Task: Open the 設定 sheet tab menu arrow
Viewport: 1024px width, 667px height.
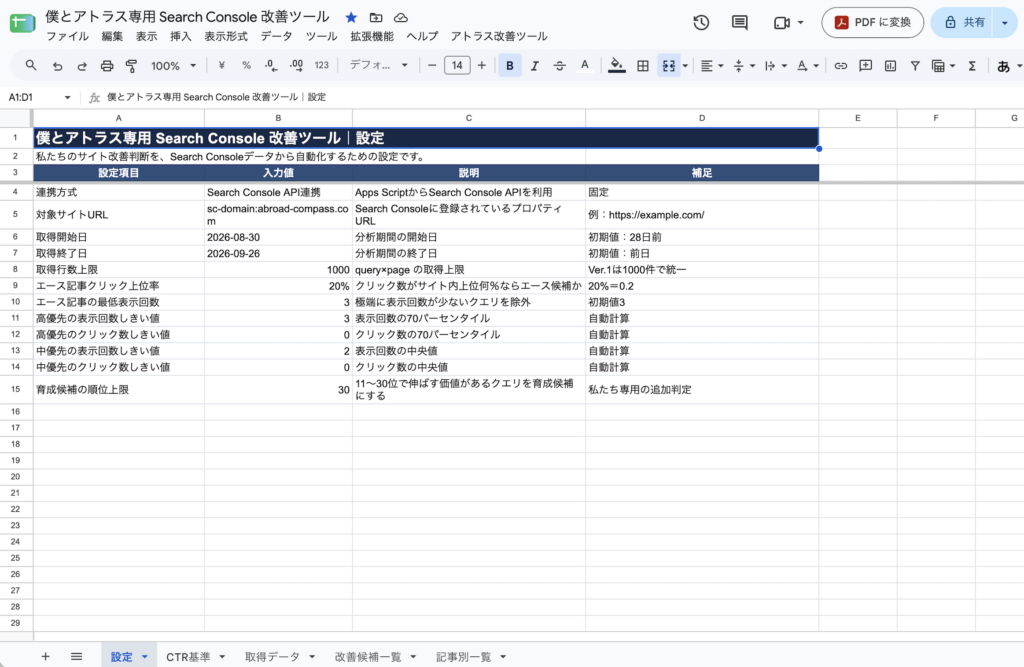Action: (x=144, y=657)
